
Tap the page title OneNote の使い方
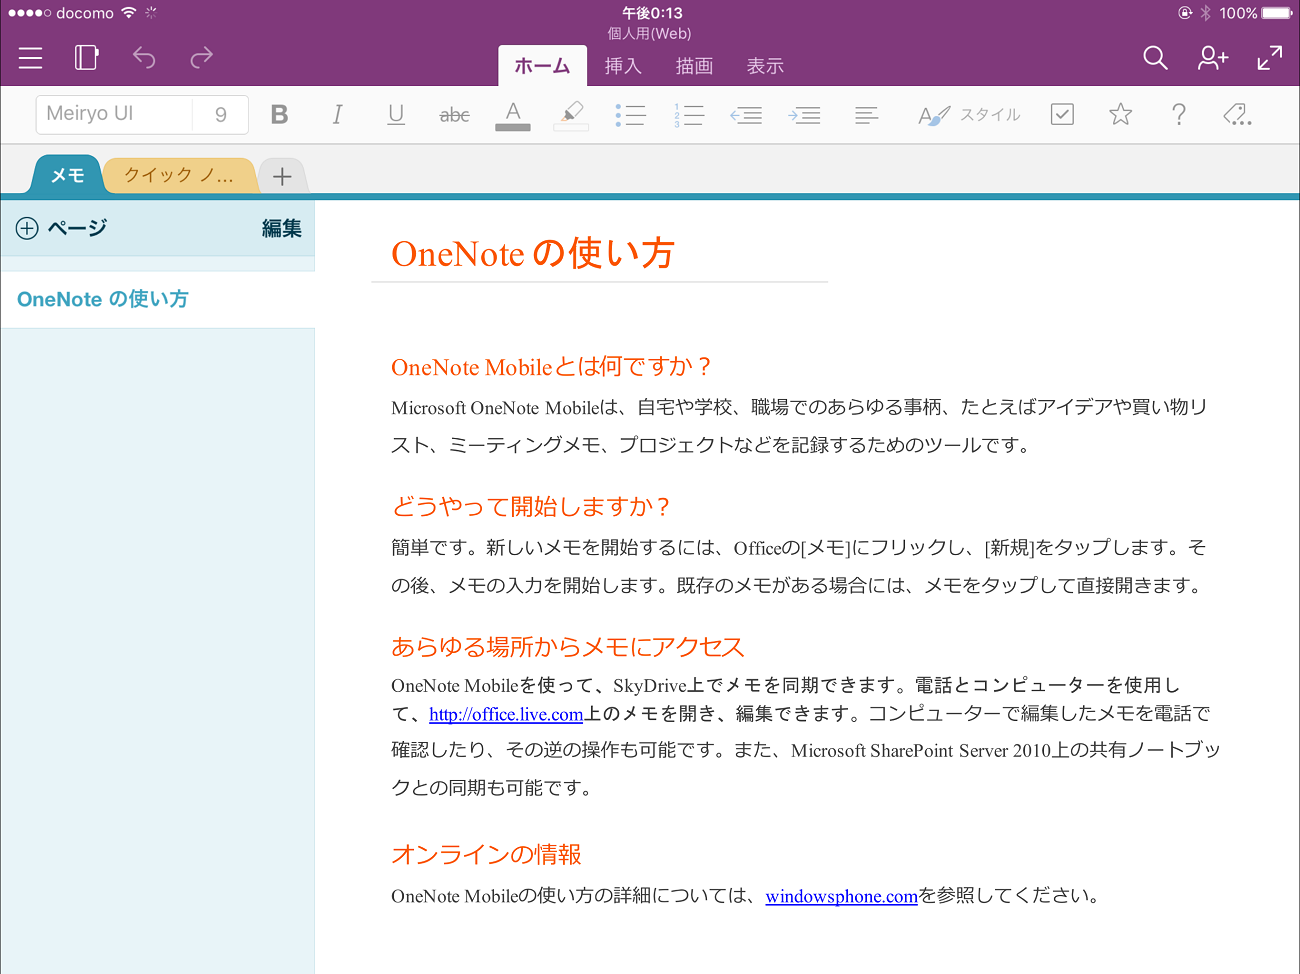pos(532,254)
